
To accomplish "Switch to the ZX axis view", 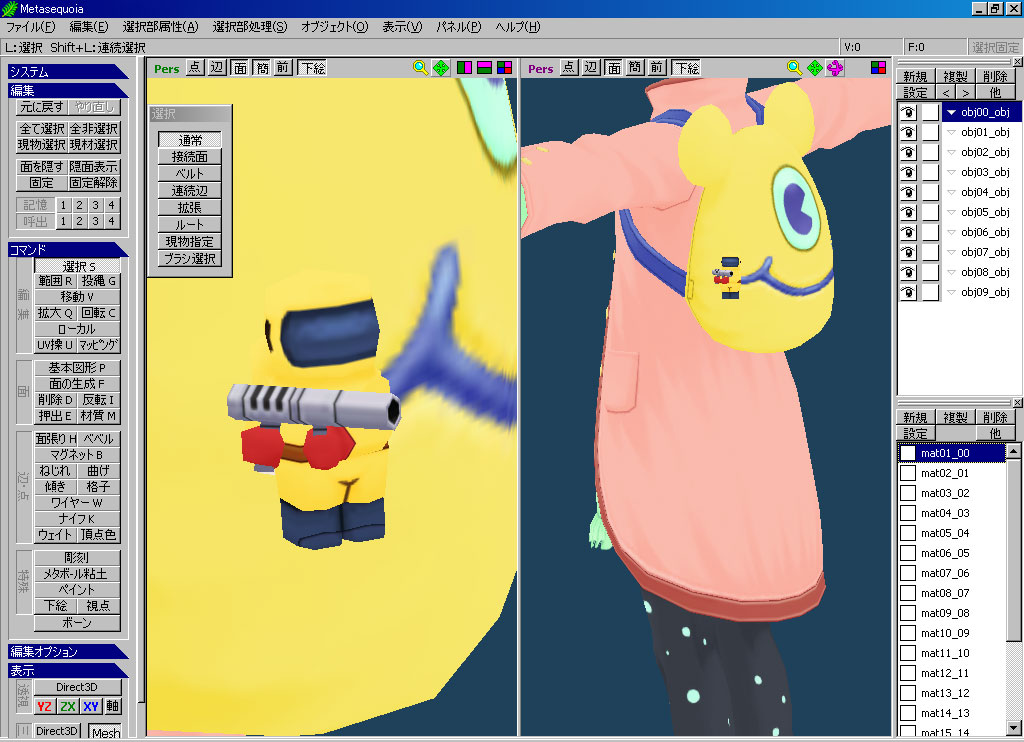I will [67, 706].
